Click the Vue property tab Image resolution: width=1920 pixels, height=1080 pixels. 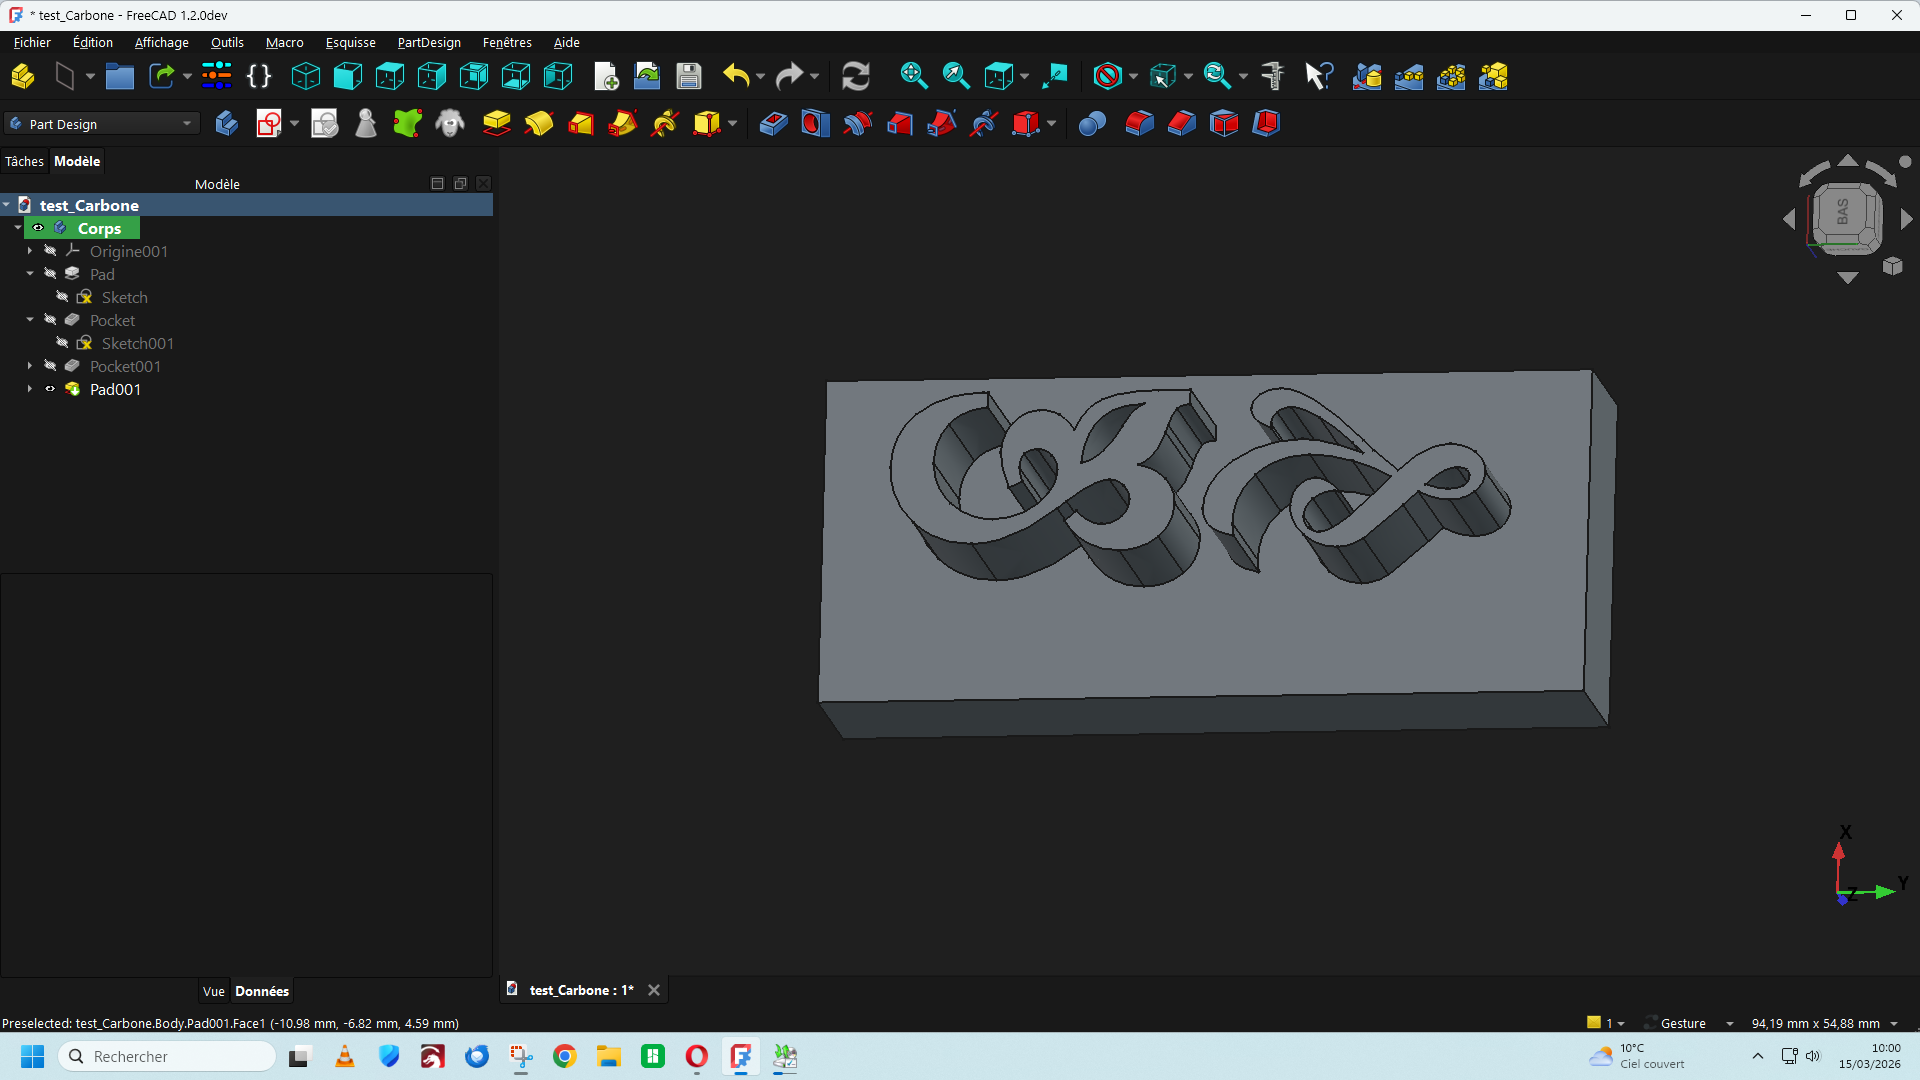pos(213,991)
